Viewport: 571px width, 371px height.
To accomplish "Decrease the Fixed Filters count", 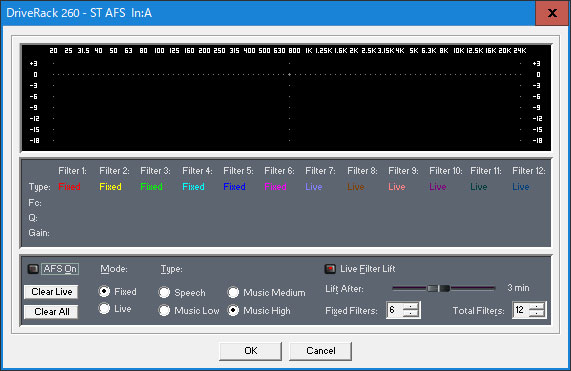I will click(412, 314).
